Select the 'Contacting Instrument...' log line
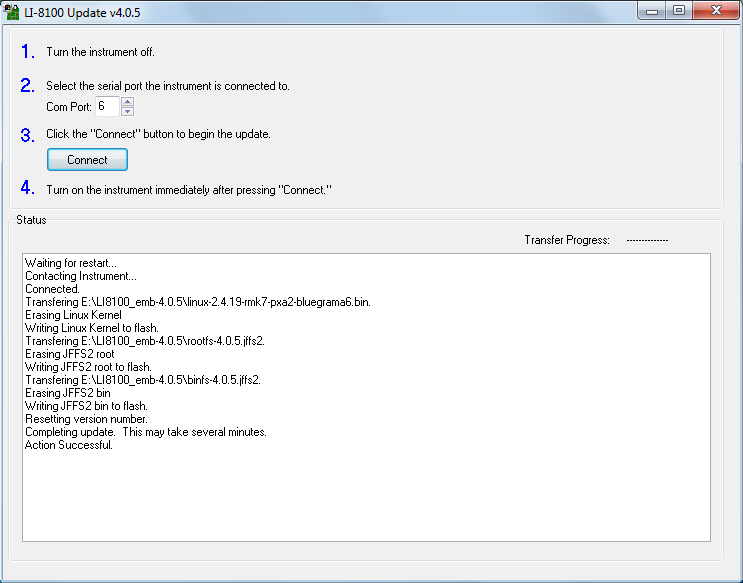Screen dimensions: 743x583 coord(81,276)
